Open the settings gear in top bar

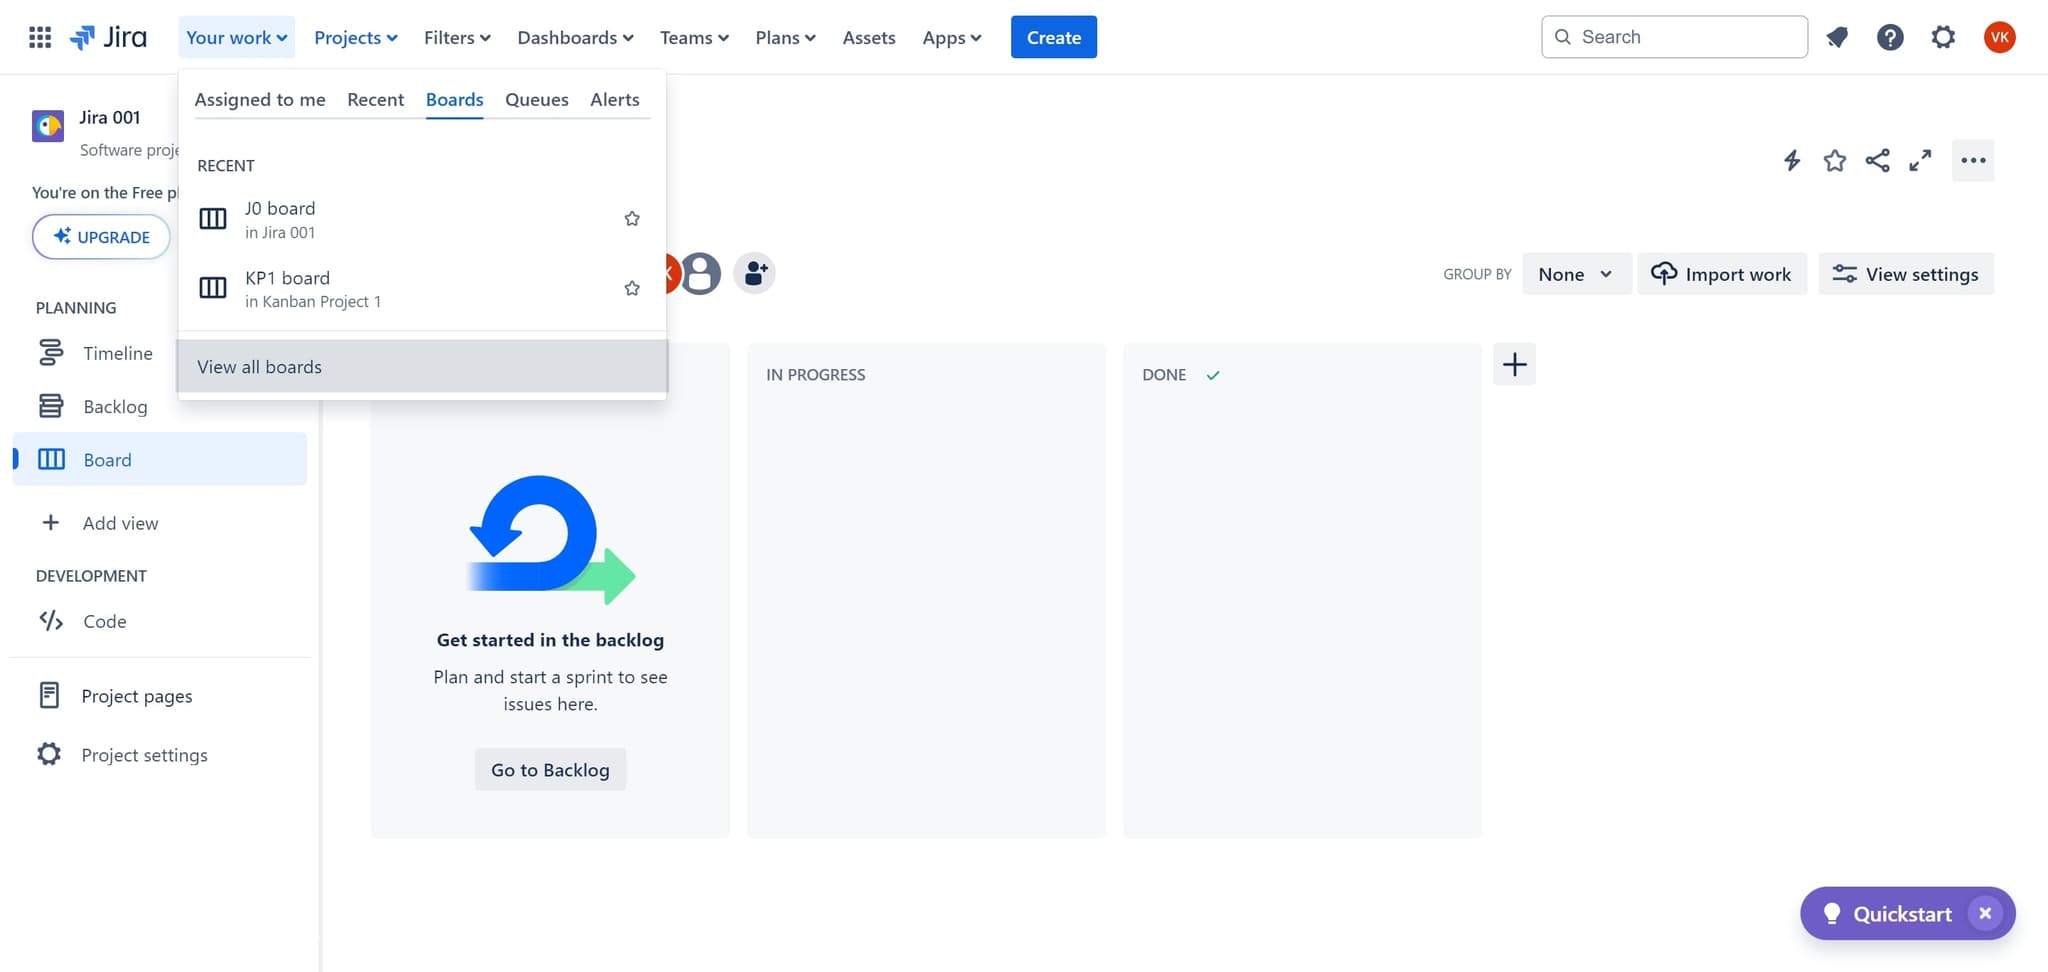1942,37
